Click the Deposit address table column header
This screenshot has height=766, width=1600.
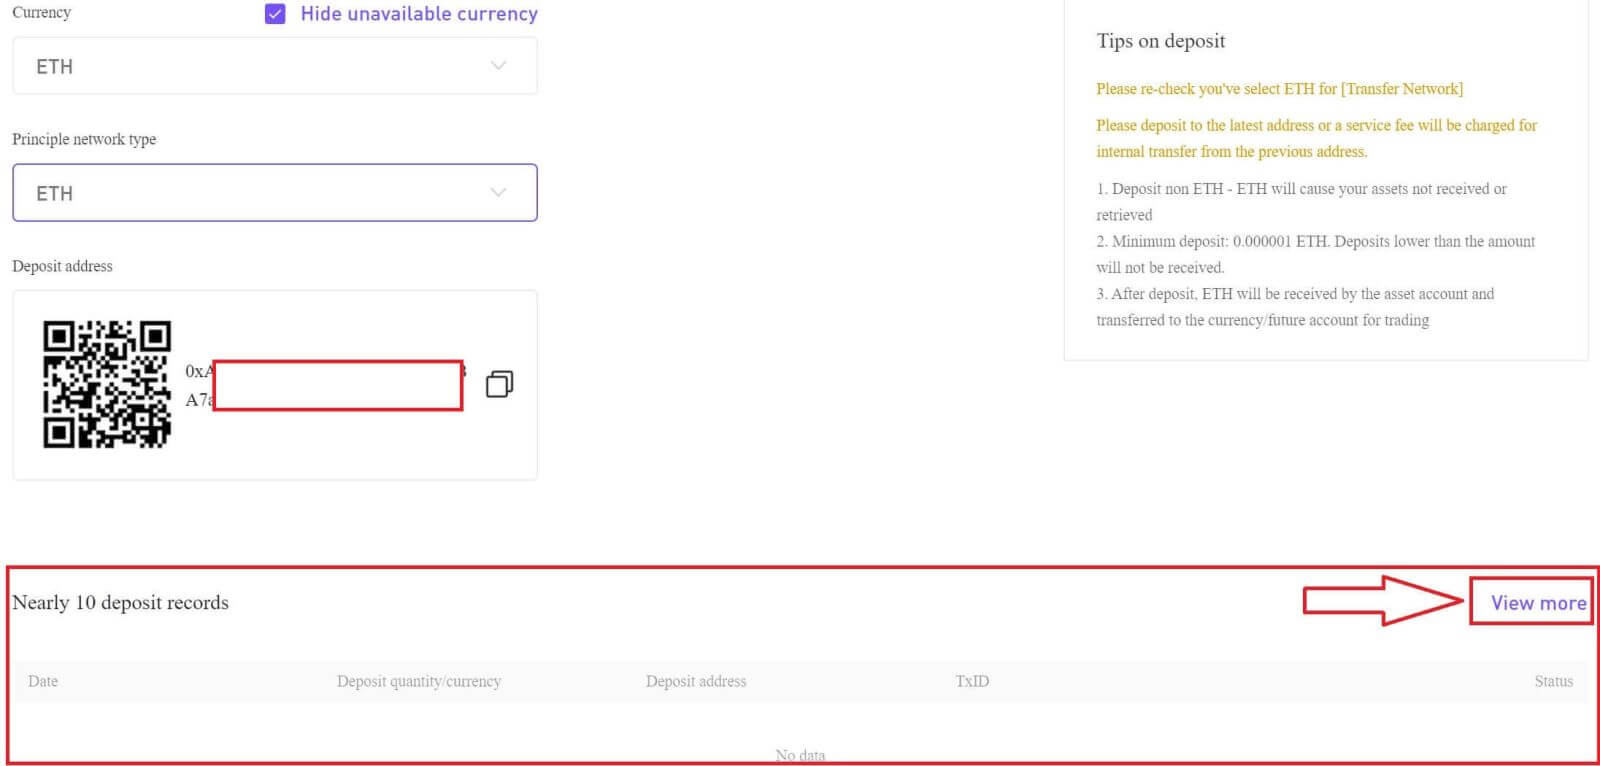(x=696, y=681)
